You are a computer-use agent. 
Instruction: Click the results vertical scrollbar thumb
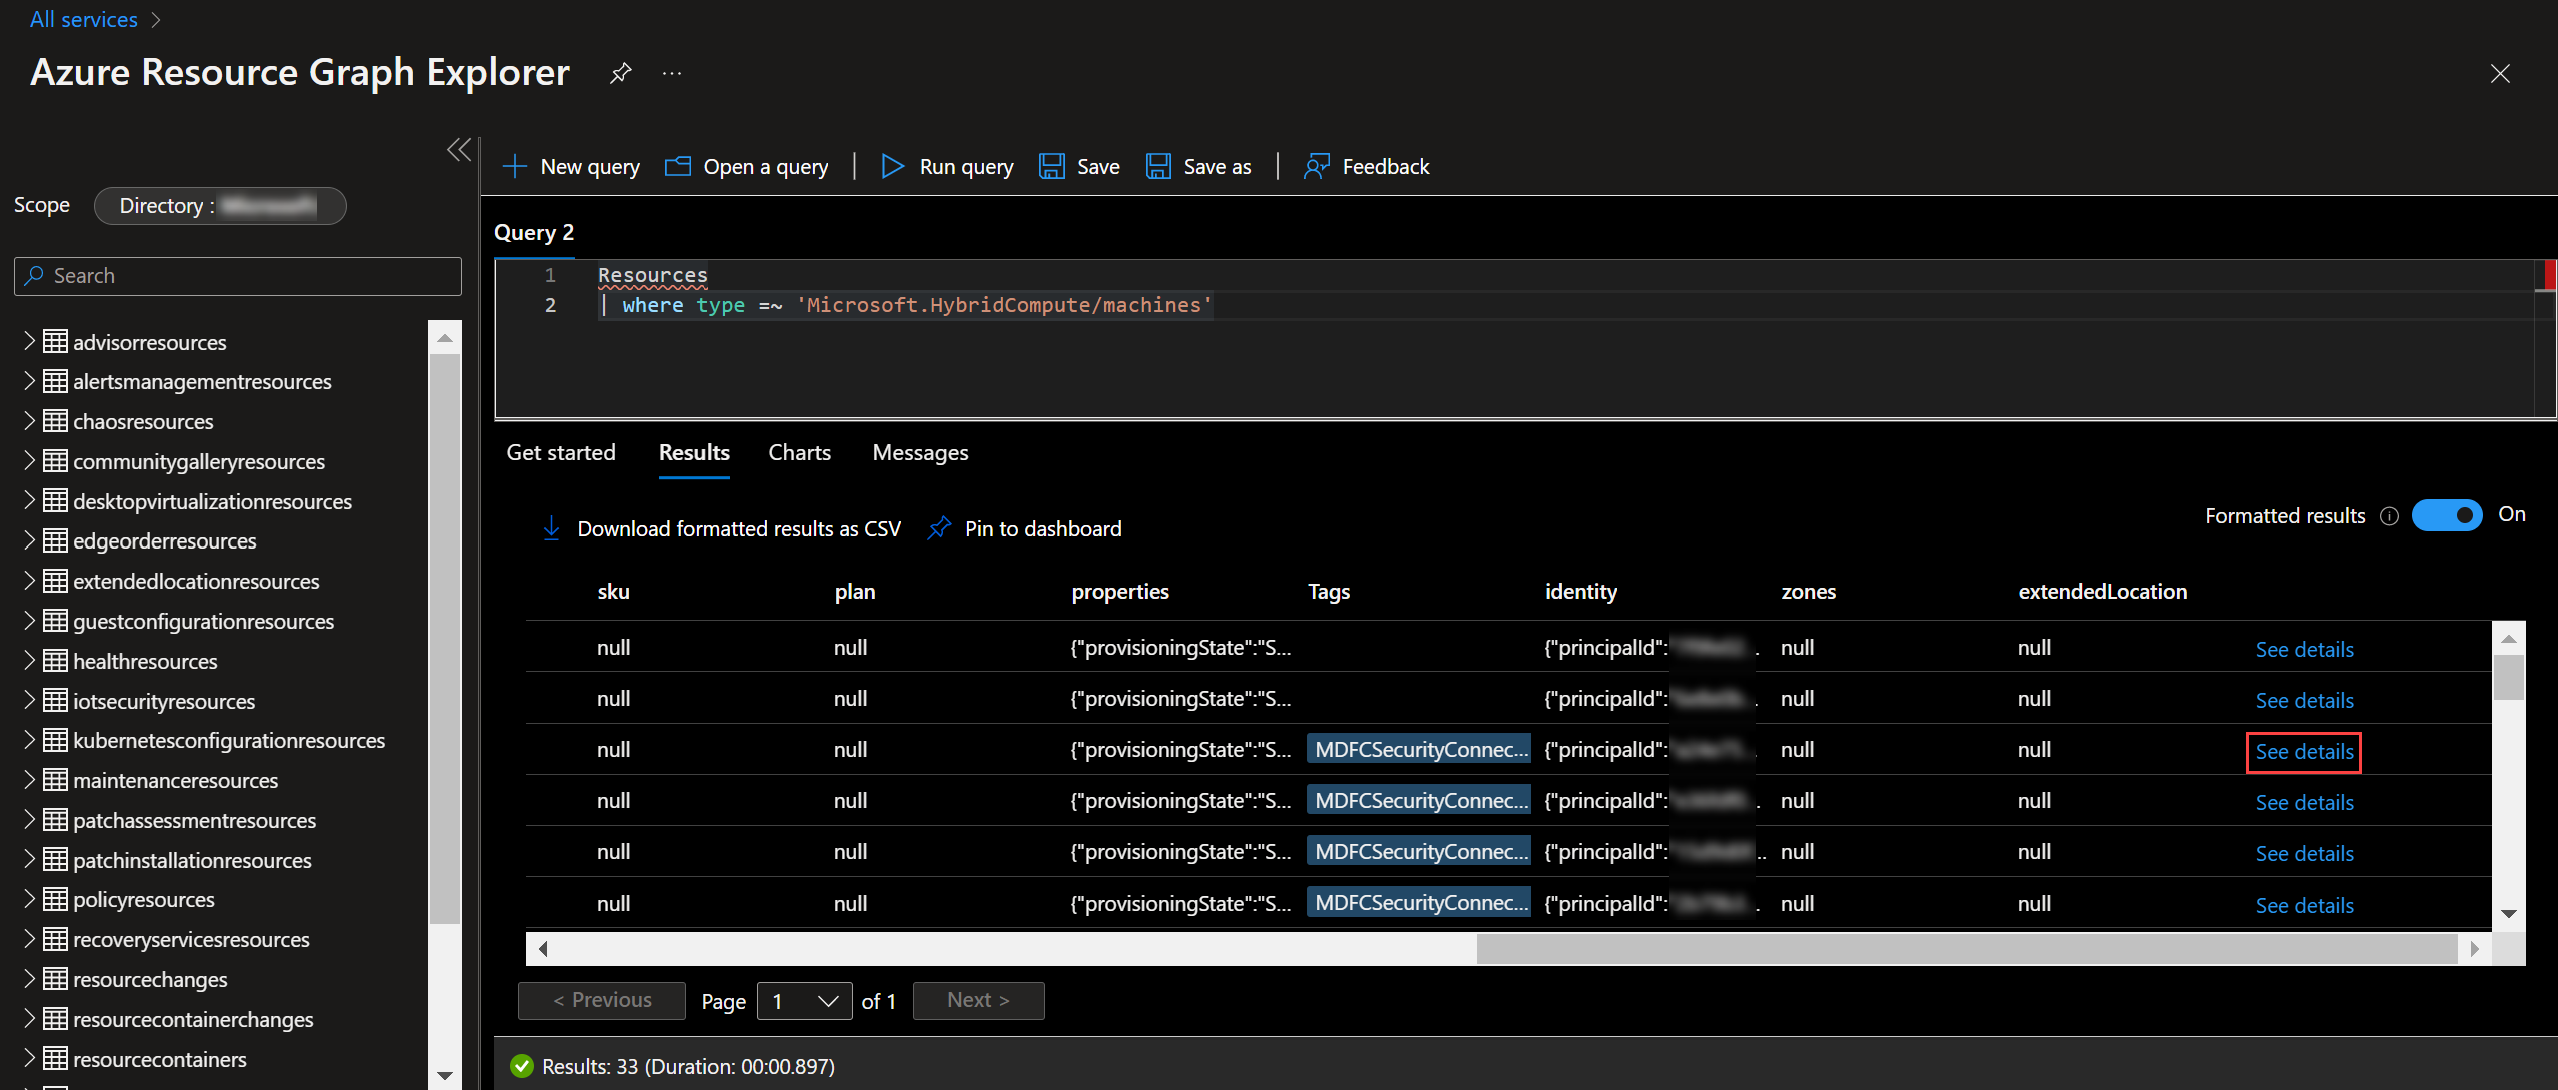2508,676
